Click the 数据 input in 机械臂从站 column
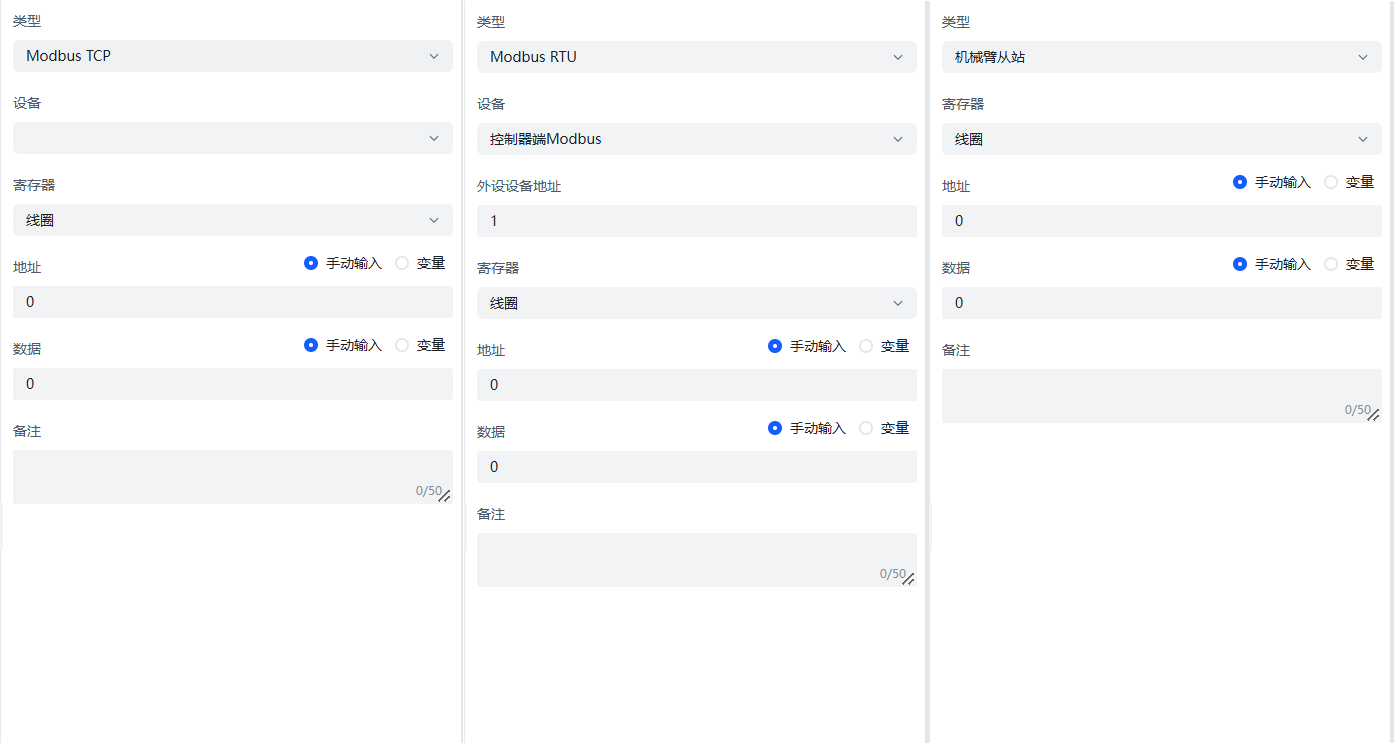Image resolution: width=1394 pixels, height=743 pixels. (x=1161, y=302)
